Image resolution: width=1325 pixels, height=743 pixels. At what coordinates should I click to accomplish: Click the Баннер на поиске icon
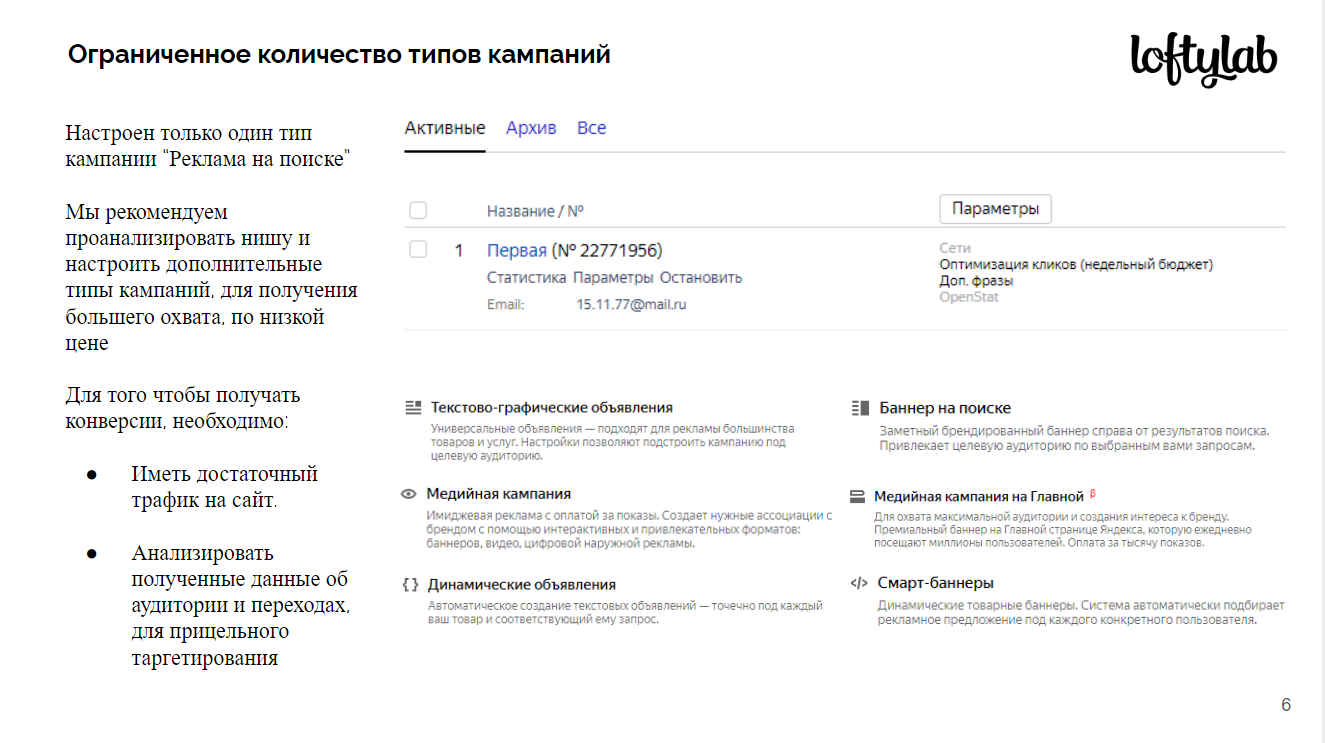point(859,408)
